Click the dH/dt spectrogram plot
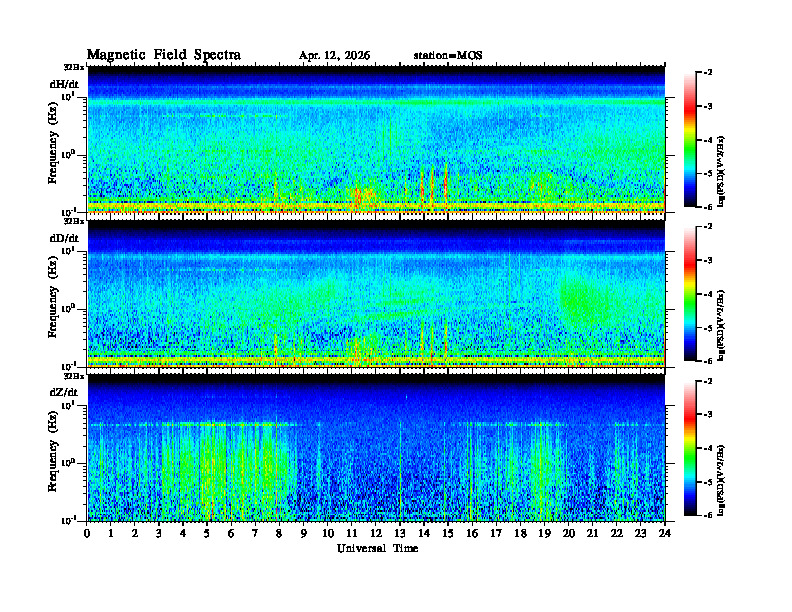792x612 pixels. click(376, 139)
